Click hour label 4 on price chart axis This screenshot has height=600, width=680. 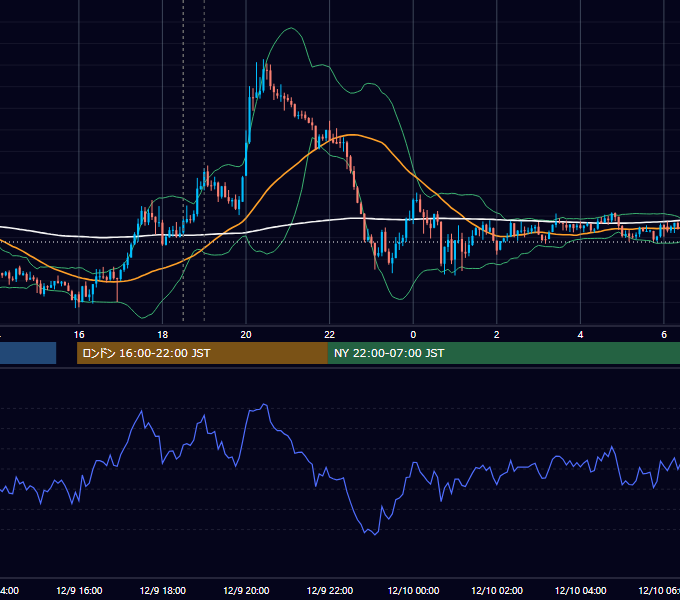tap(580, 335)
